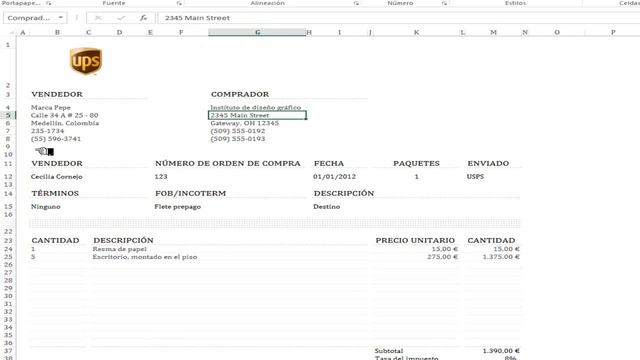640x360 pixels.
Task: Click the PAQUETES heading
Action: [416, 163]
